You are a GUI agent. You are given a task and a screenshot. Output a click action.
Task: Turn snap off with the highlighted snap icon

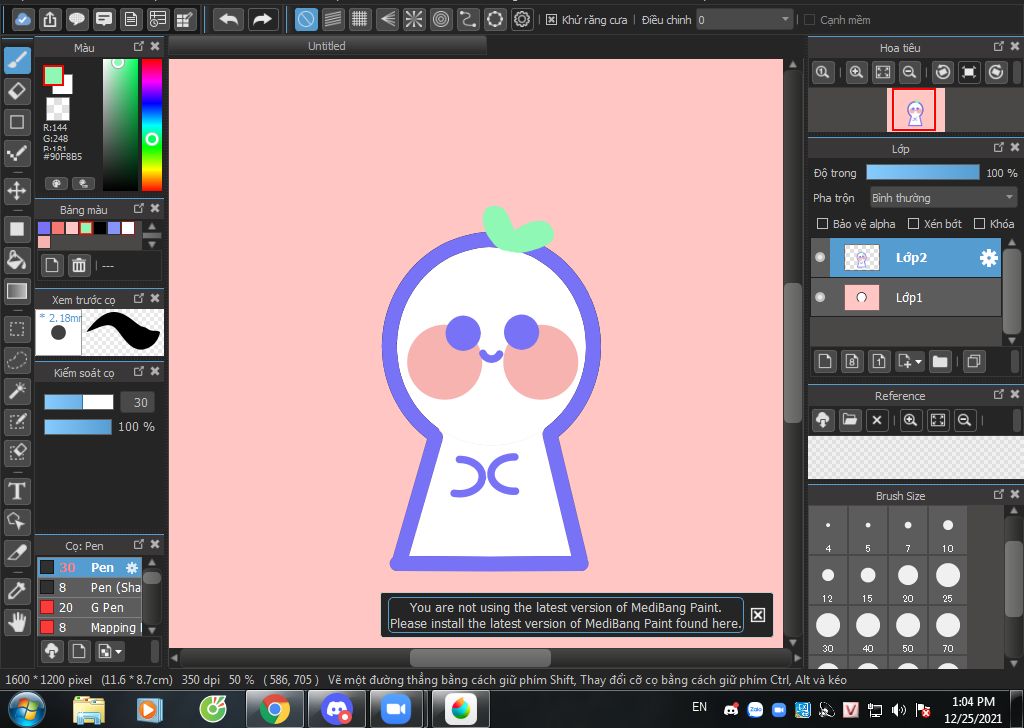(306, 19)
